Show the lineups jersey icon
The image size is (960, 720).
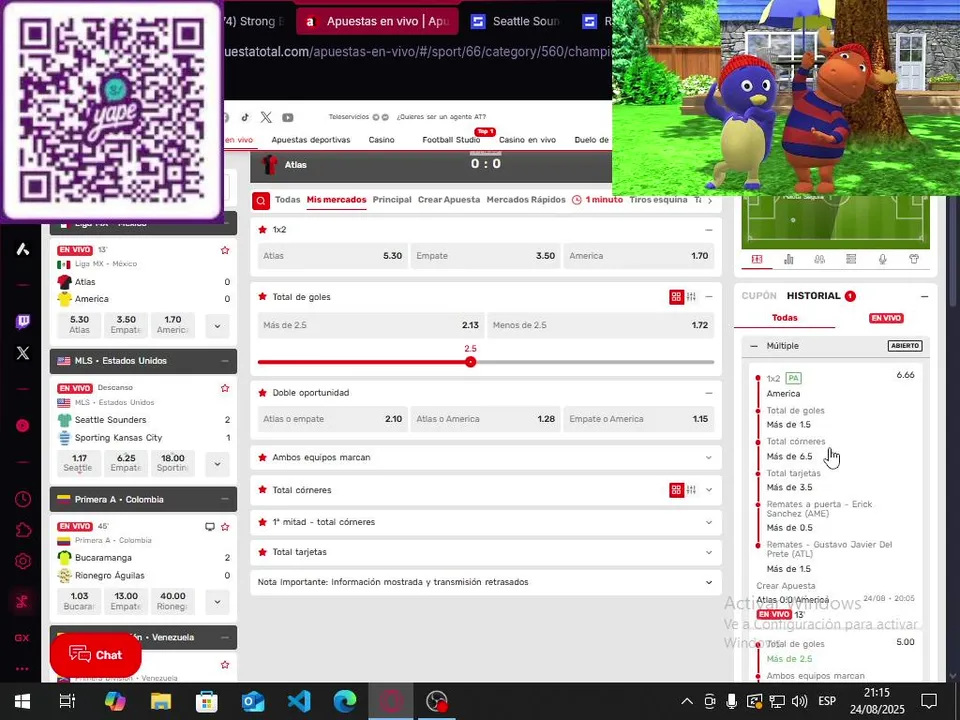(914, 259)
